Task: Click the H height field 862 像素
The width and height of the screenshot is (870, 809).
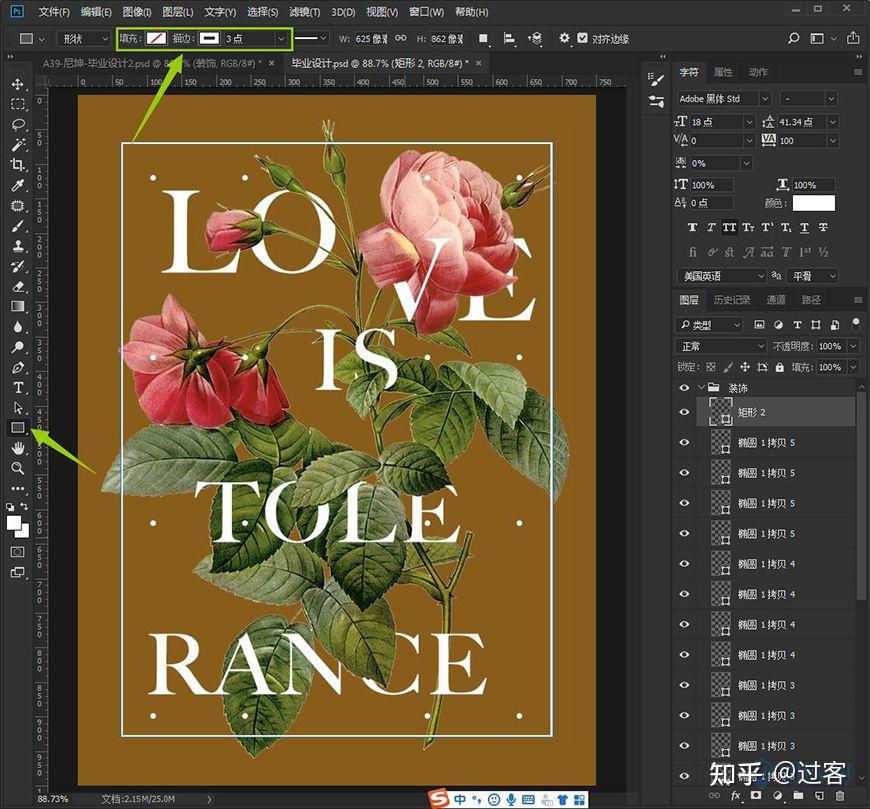Action: click(447, 38)
